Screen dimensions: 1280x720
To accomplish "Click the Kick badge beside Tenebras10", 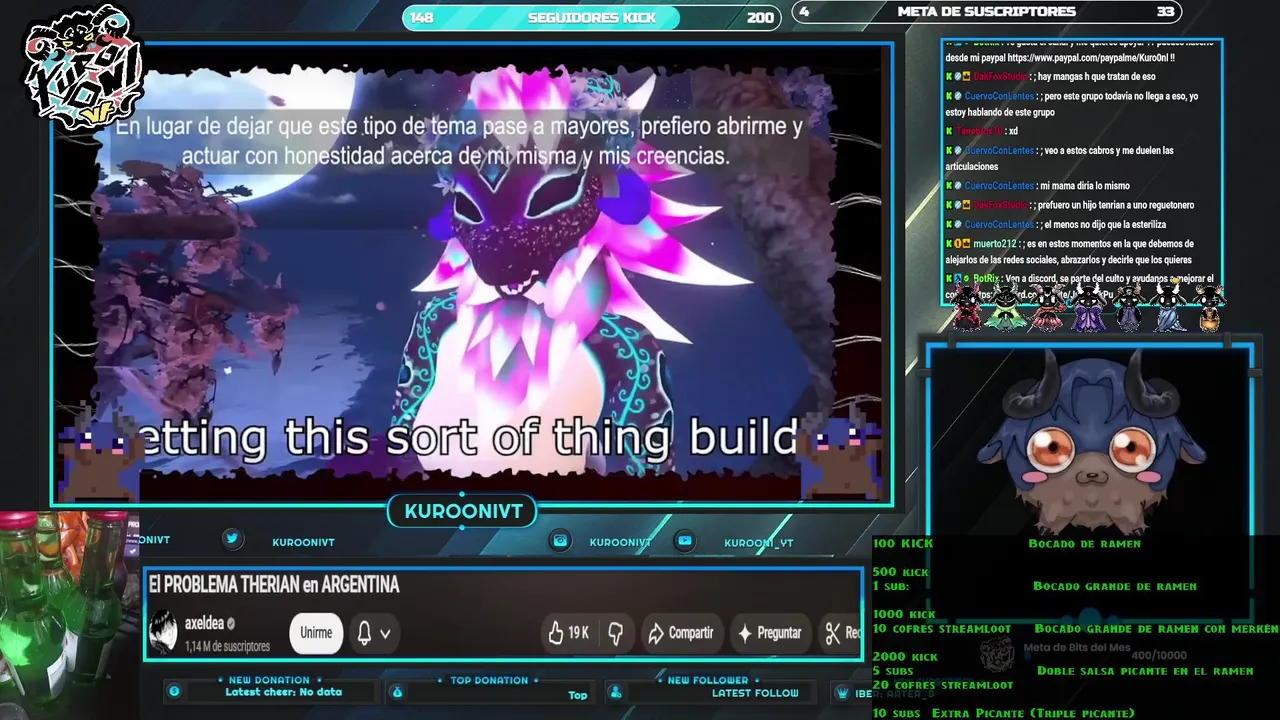I will pyautogui.click(x=949, y=131).
